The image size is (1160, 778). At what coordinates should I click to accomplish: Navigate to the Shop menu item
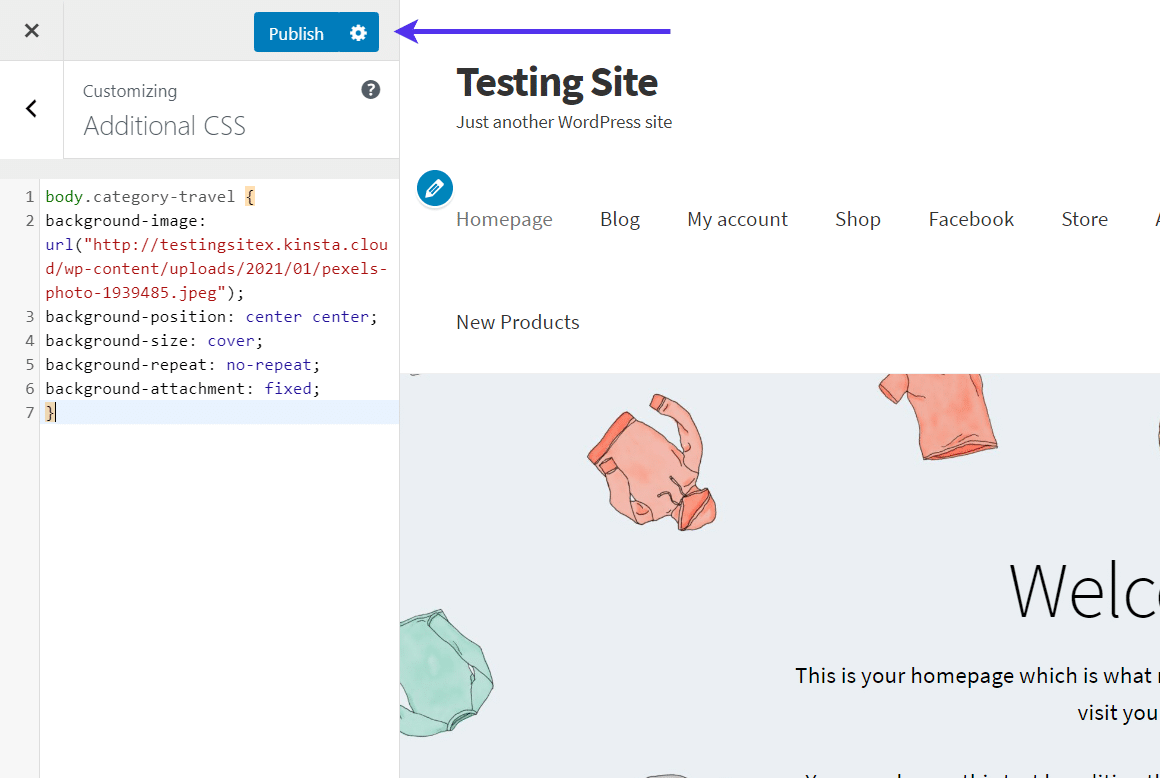857,219
